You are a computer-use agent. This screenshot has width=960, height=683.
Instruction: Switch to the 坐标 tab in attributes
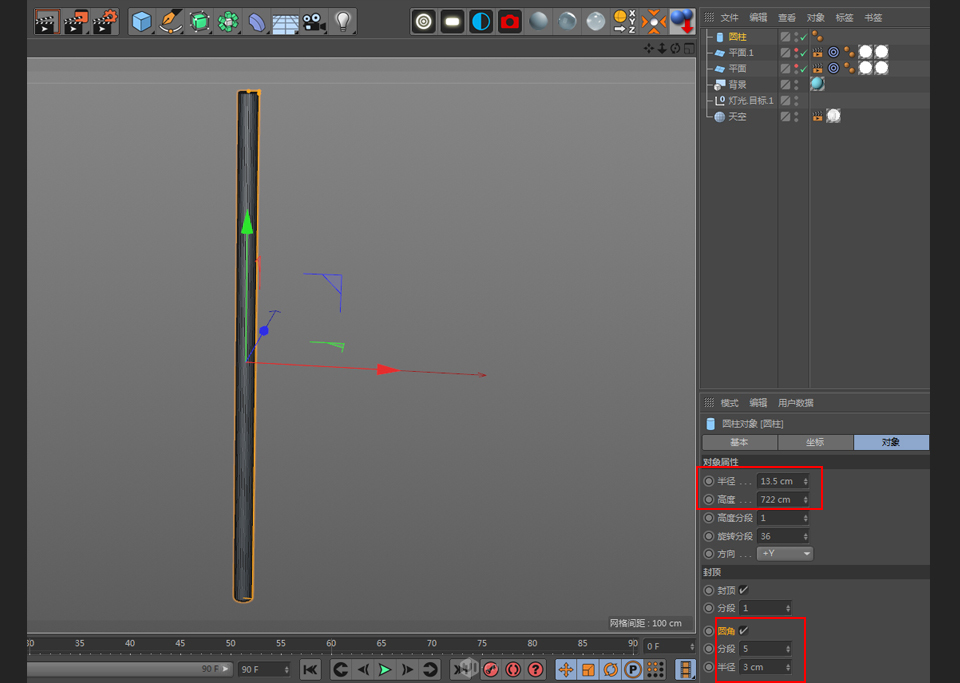(x=816, y=441)
